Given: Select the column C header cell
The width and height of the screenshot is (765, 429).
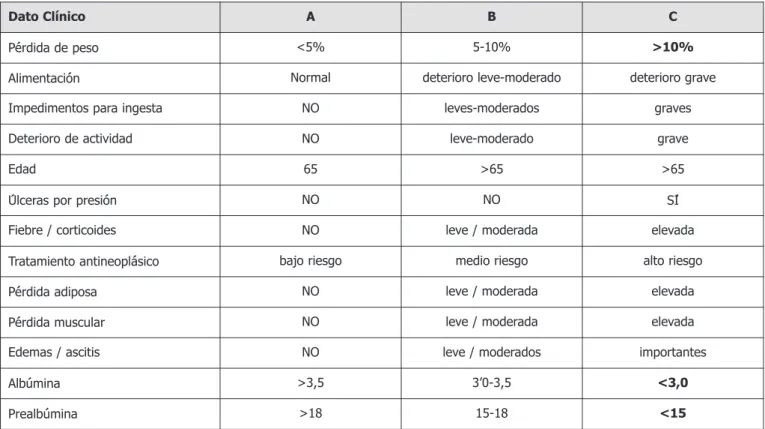Looking at the screenshot, I should click(x=673, y=17).
